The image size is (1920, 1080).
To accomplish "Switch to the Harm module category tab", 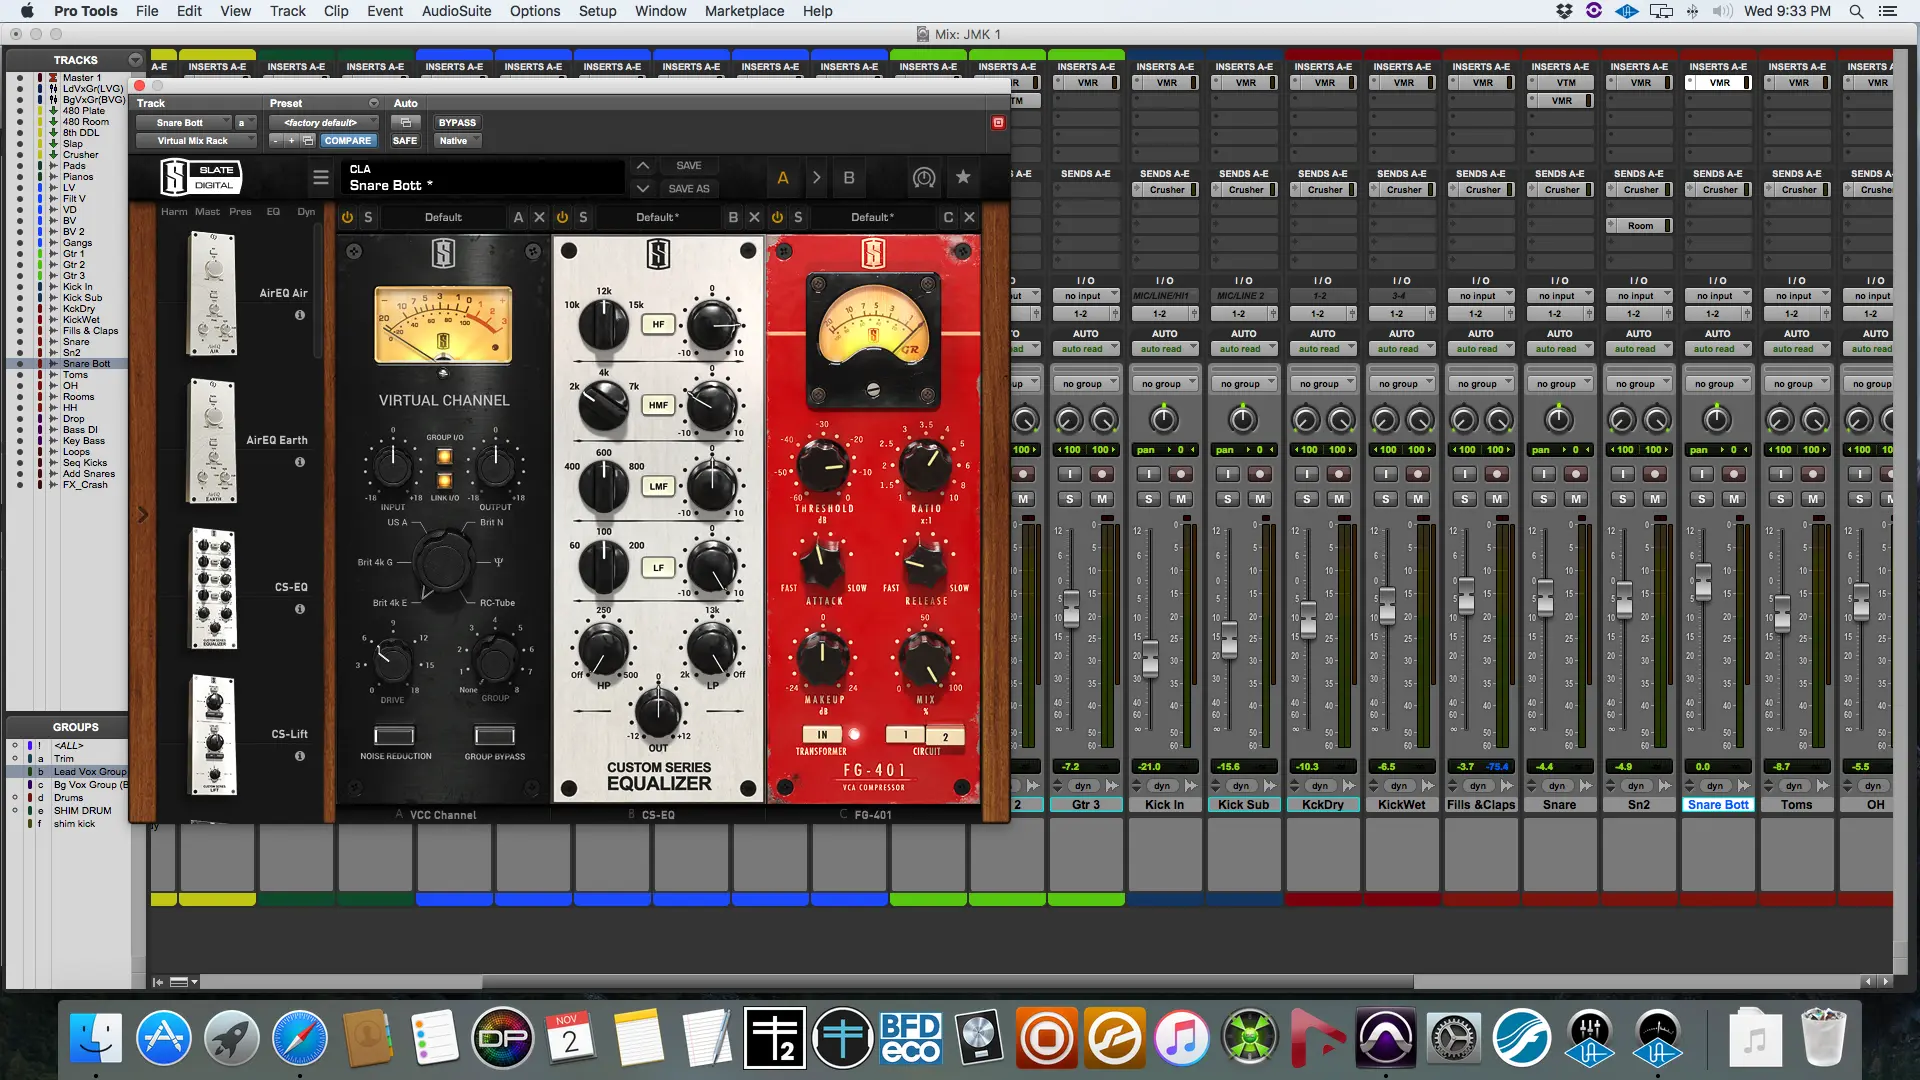I will tap(174, 211).
